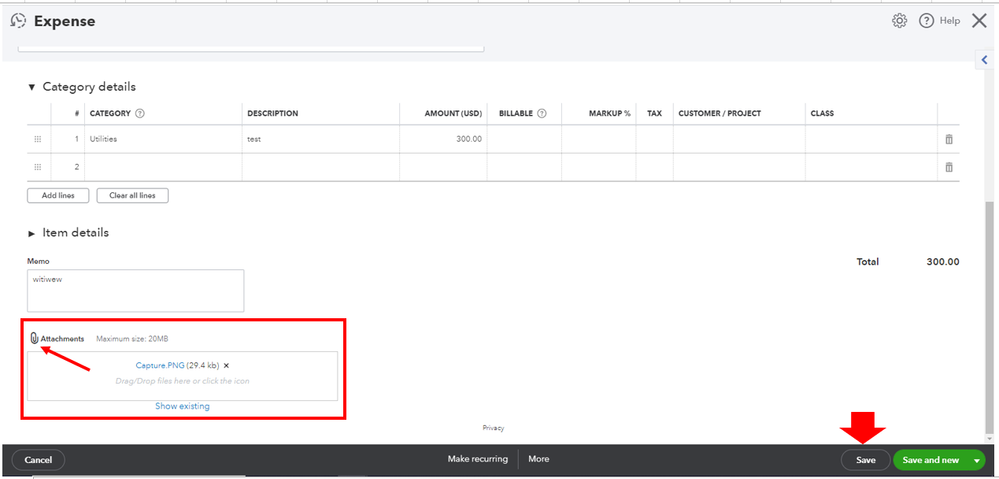Viewport: 999px width, 479px height.
Task: Click the vertical scrollbar thumb
Action: pos(988,317)
